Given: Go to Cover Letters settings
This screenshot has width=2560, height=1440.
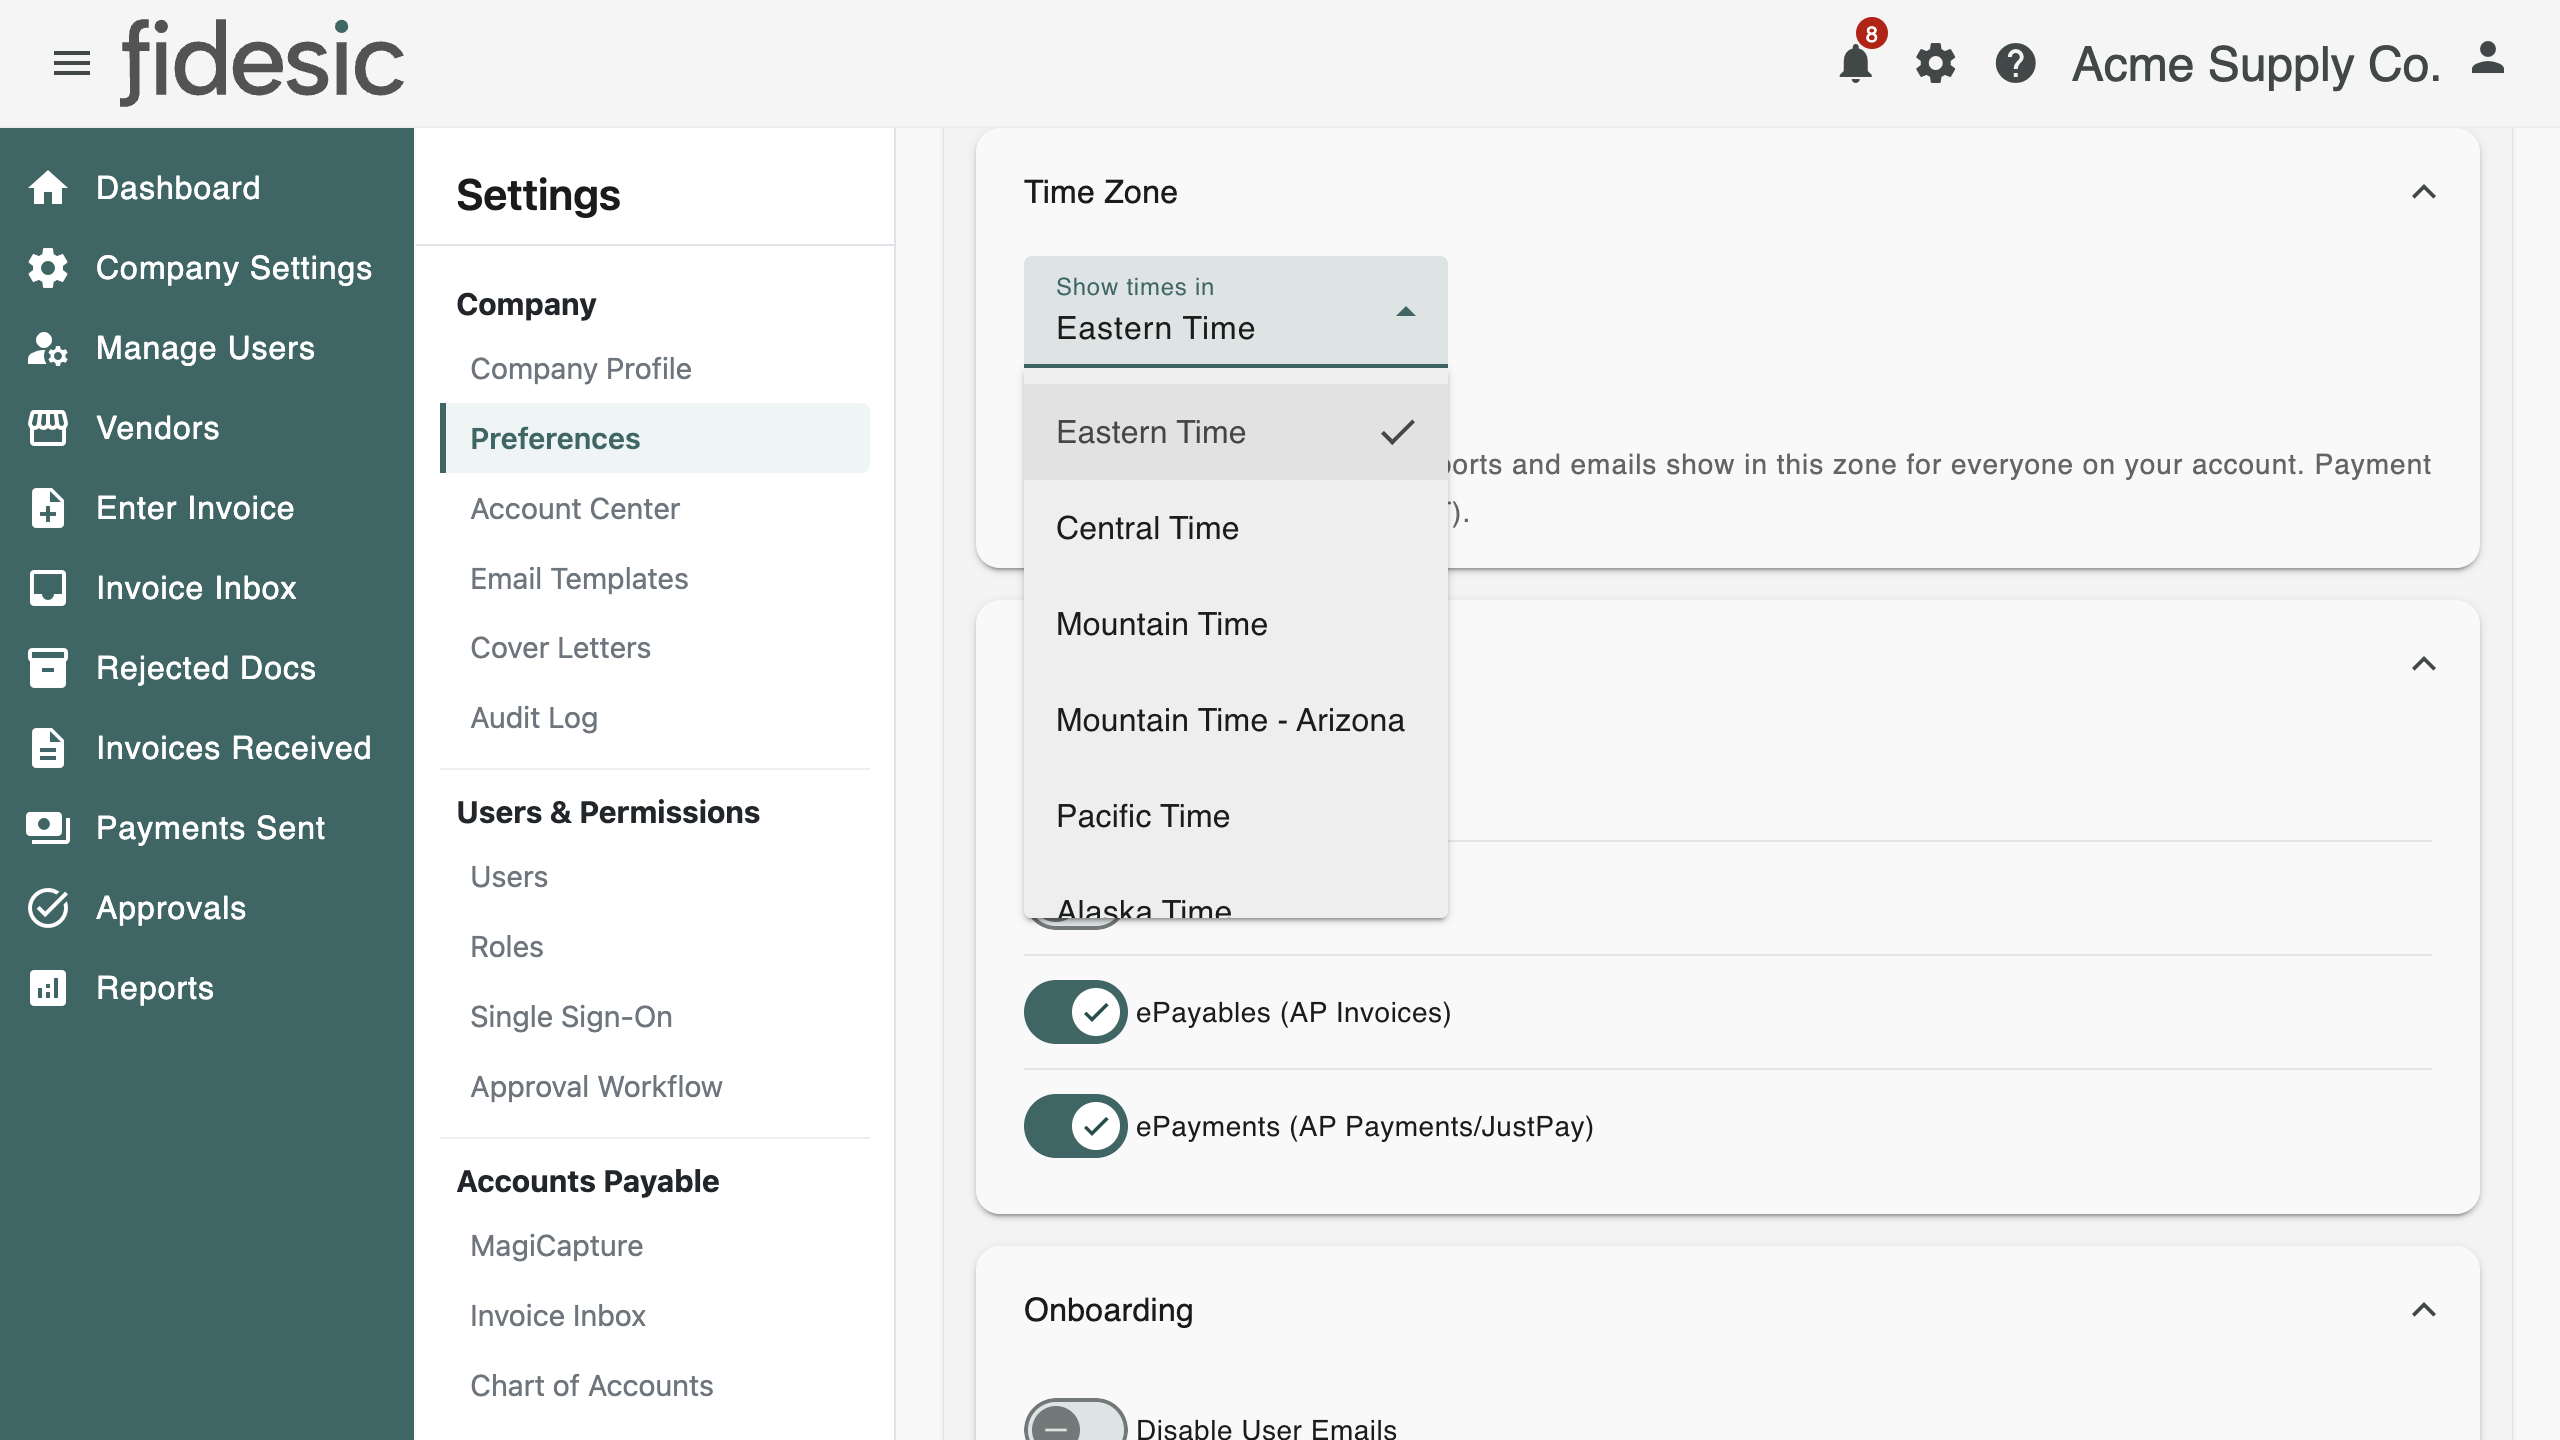Looking at the screenshot, I should click(560, 648).
